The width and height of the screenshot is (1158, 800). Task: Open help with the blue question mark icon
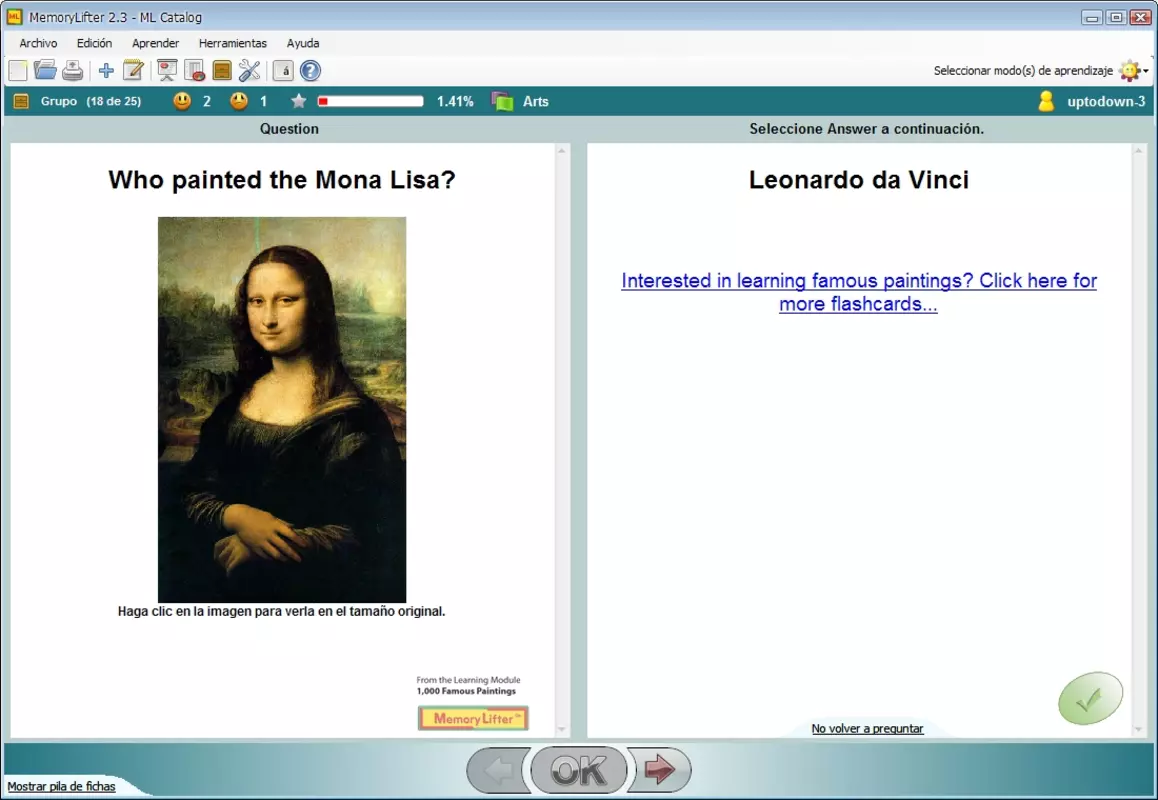pos(310,71)
